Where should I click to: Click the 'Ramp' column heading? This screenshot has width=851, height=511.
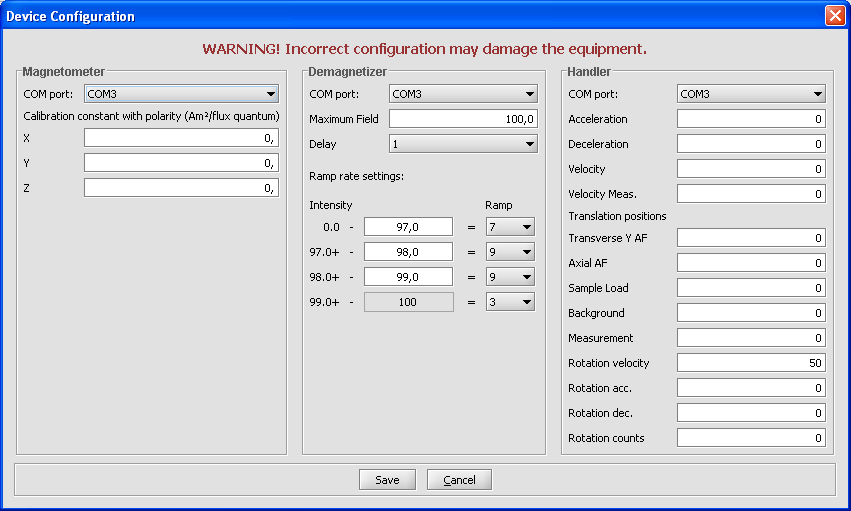click(x=499, y=205)
